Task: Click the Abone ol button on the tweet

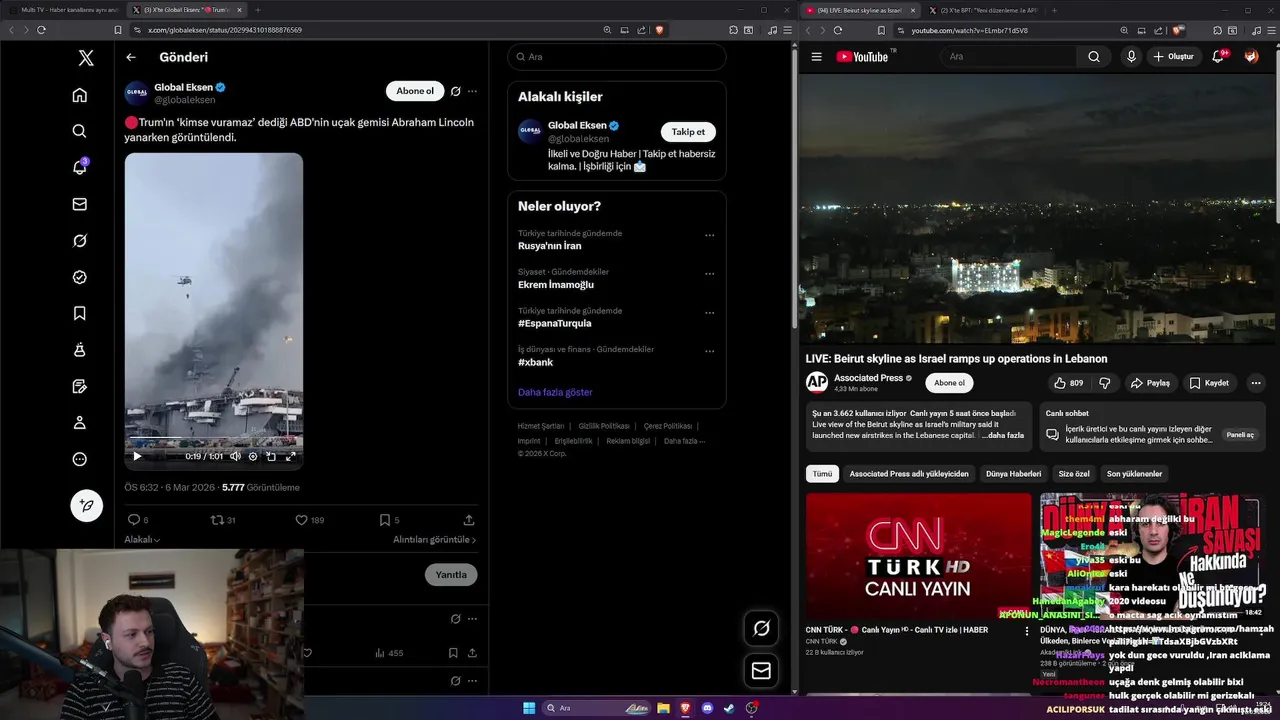Action: 415,91
